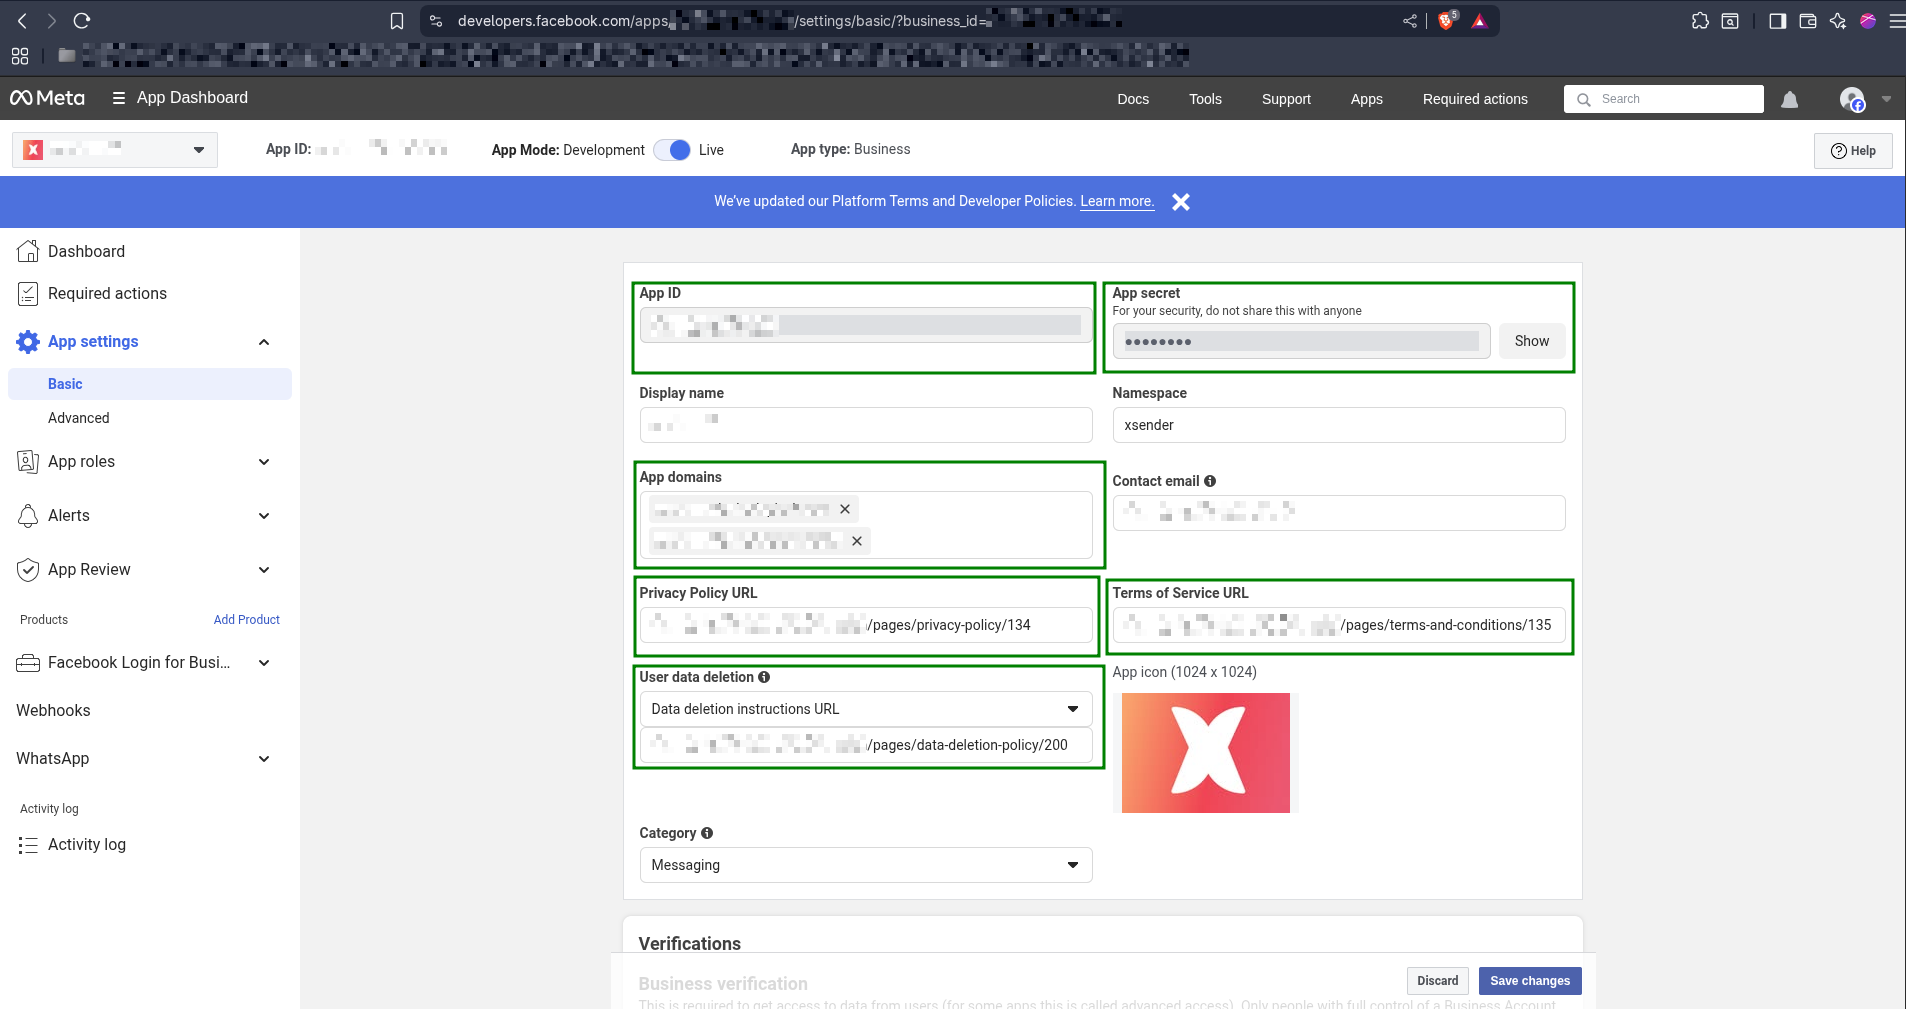Click the Save changes button
1906x1009 pixels.
(1529, 981)
